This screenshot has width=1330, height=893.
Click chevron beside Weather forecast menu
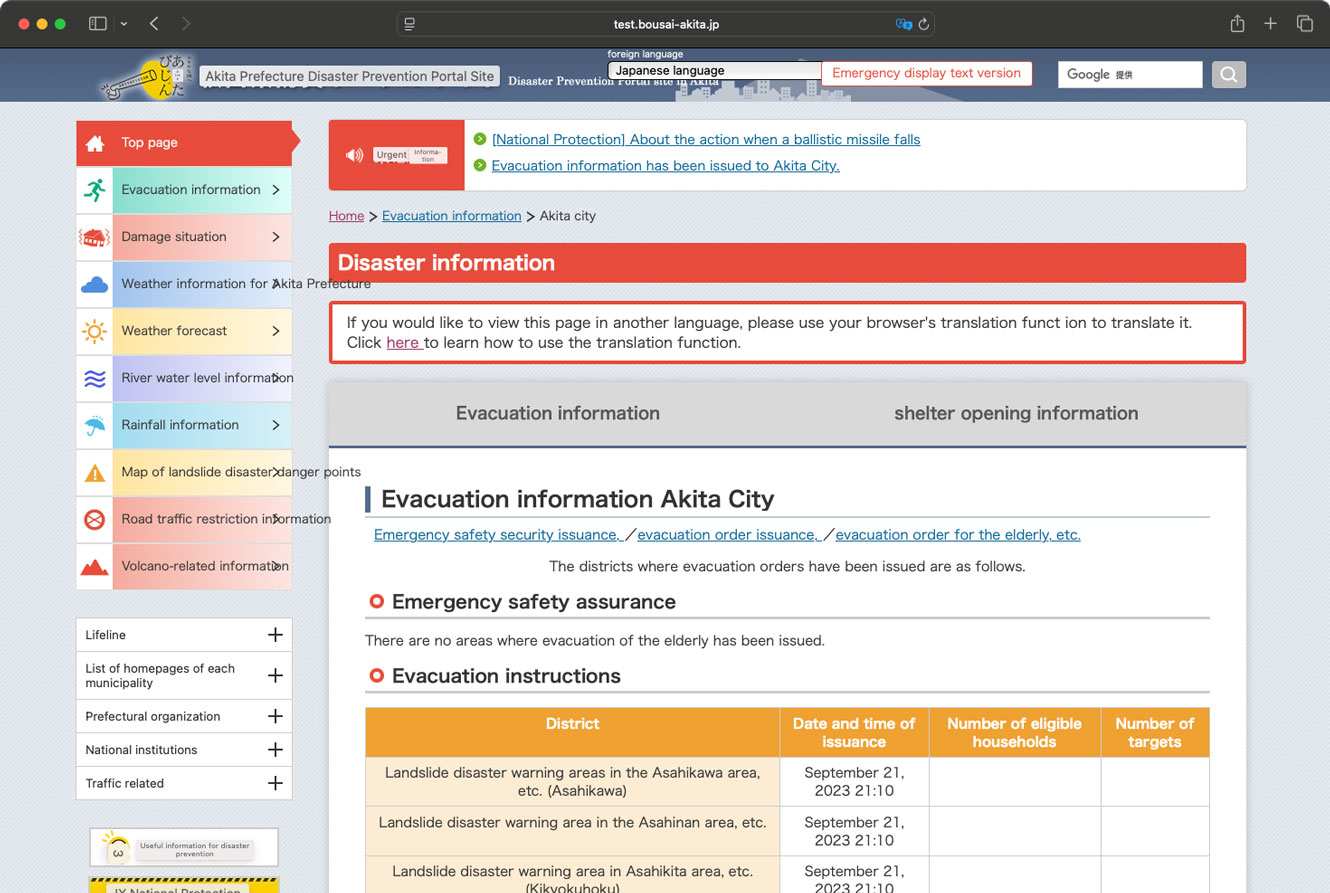tap(275, 331)
